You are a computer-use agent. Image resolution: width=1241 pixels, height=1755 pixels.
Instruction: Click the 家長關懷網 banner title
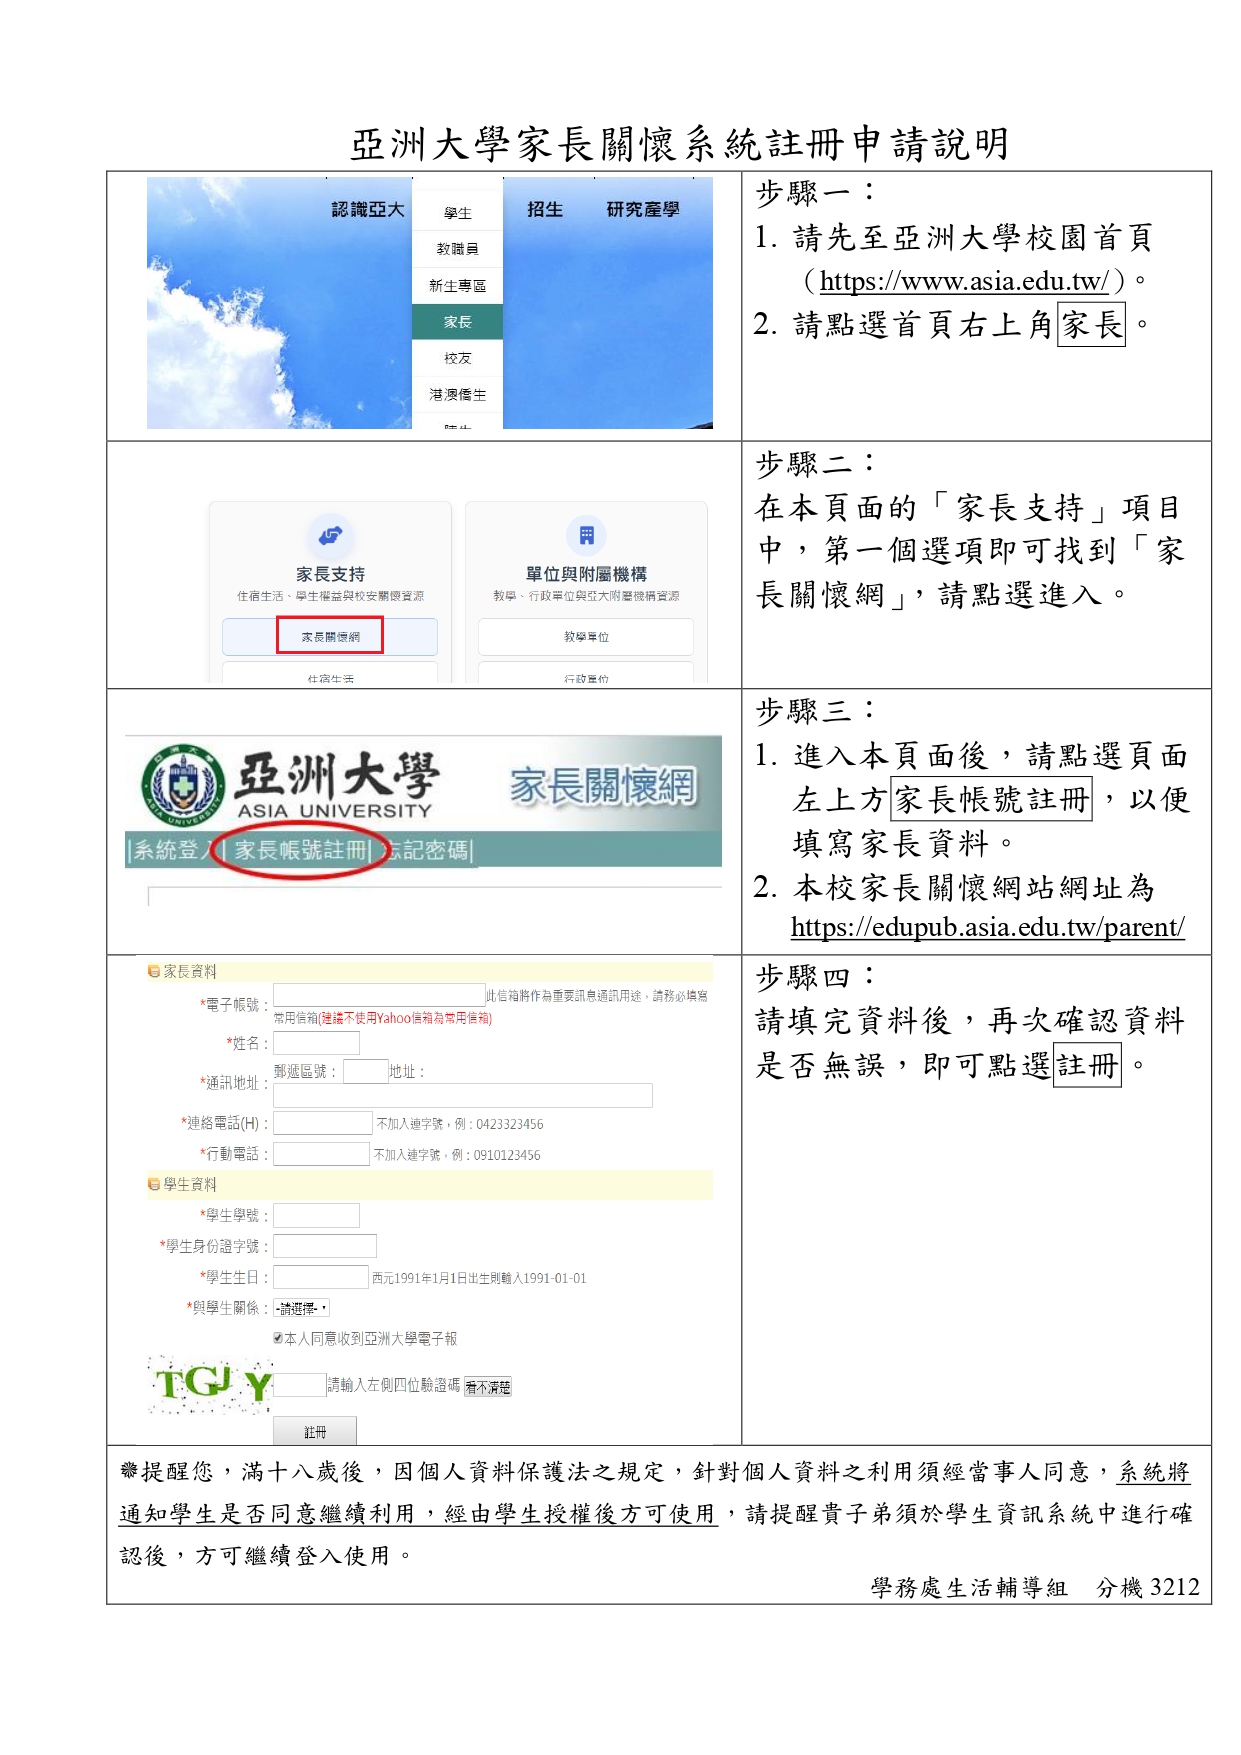tap(602, 786)
